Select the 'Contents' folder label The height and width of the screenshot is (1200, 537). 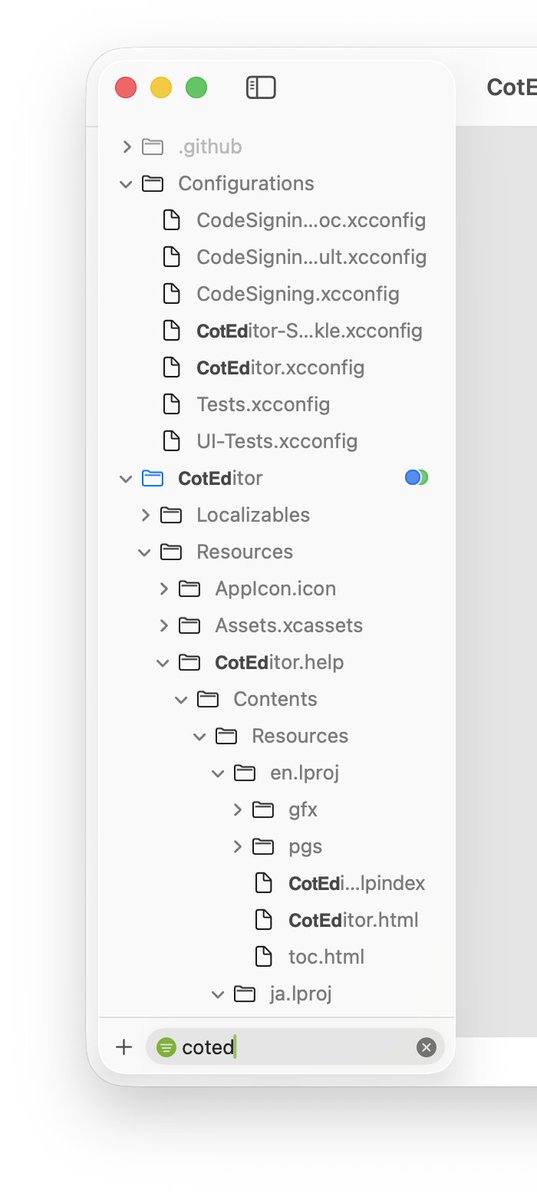[x=275, y=700]
